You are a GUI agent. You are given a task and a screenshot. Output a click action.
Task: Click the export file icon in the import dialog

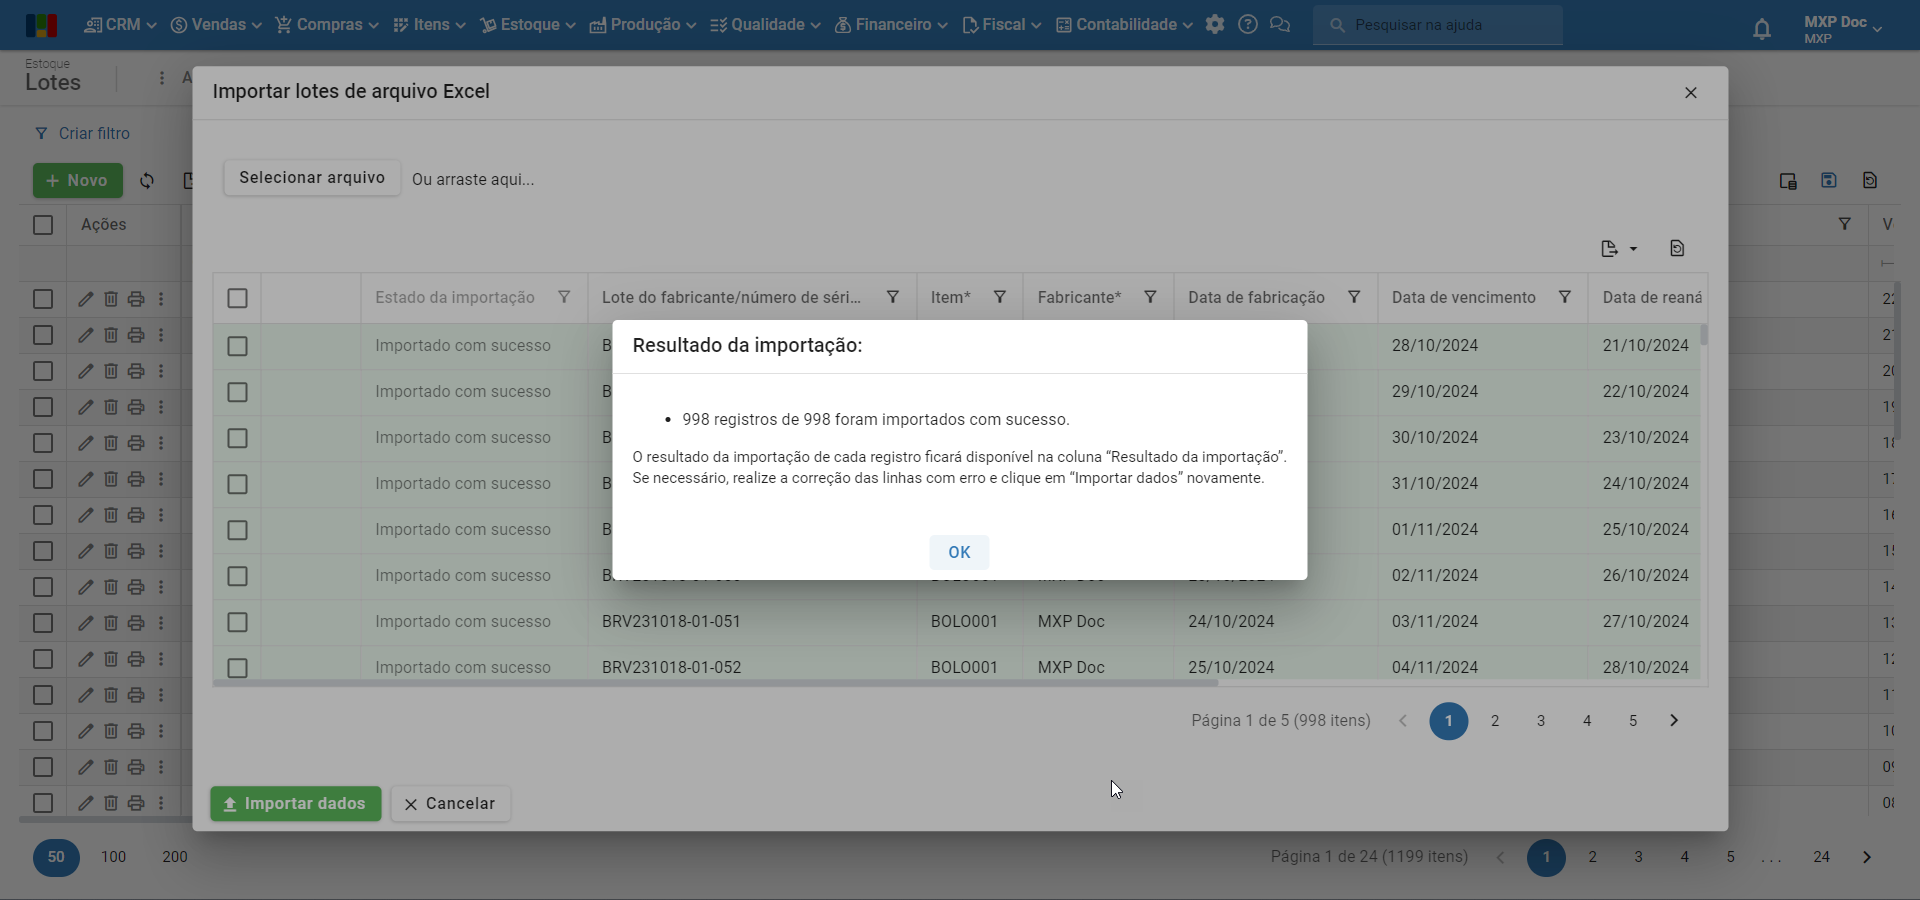click(1609, 249)
